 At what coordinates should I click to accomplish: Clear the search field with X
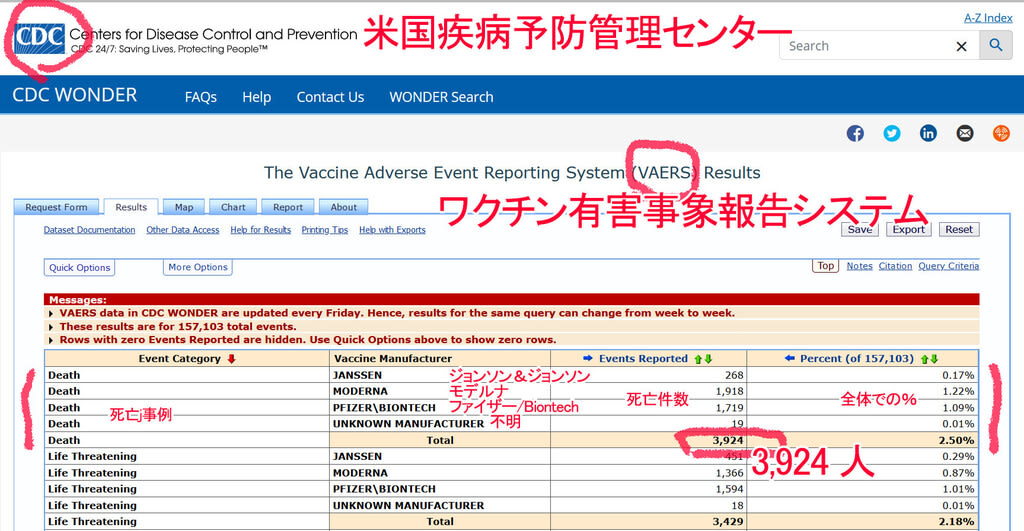961,46
